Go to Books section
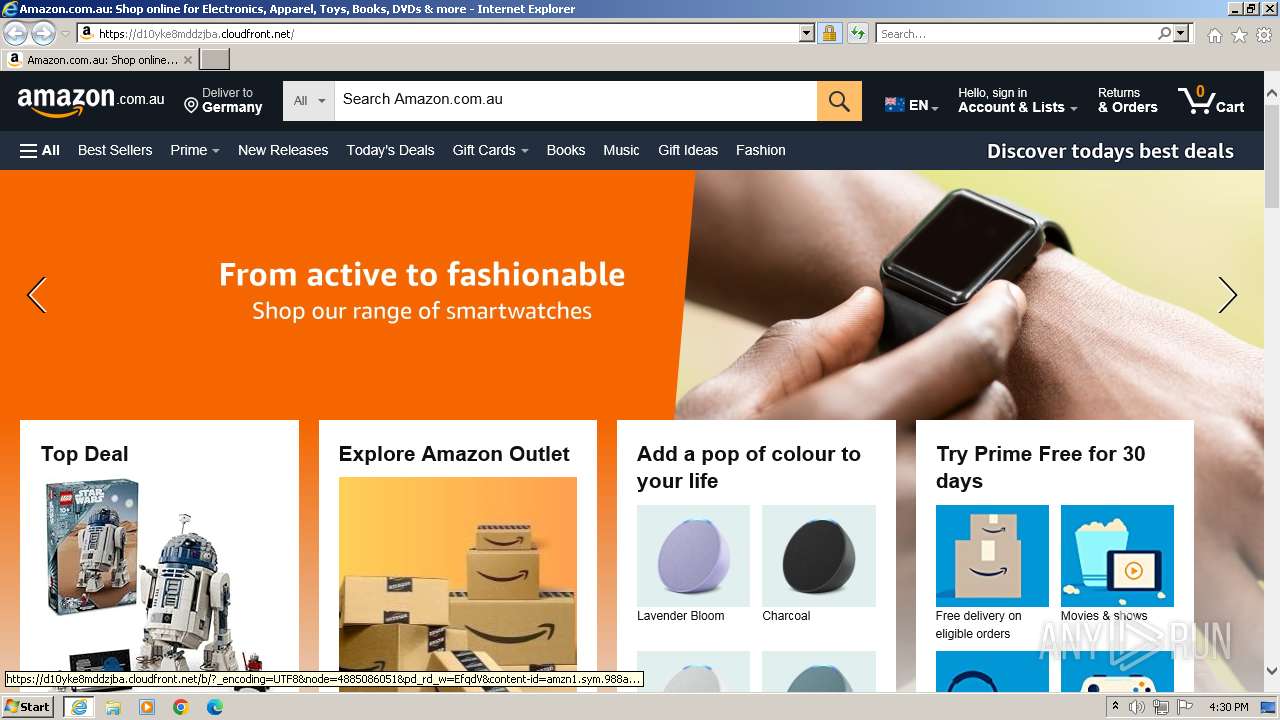Screen dimensions: 1280x720 coord(566,150)
